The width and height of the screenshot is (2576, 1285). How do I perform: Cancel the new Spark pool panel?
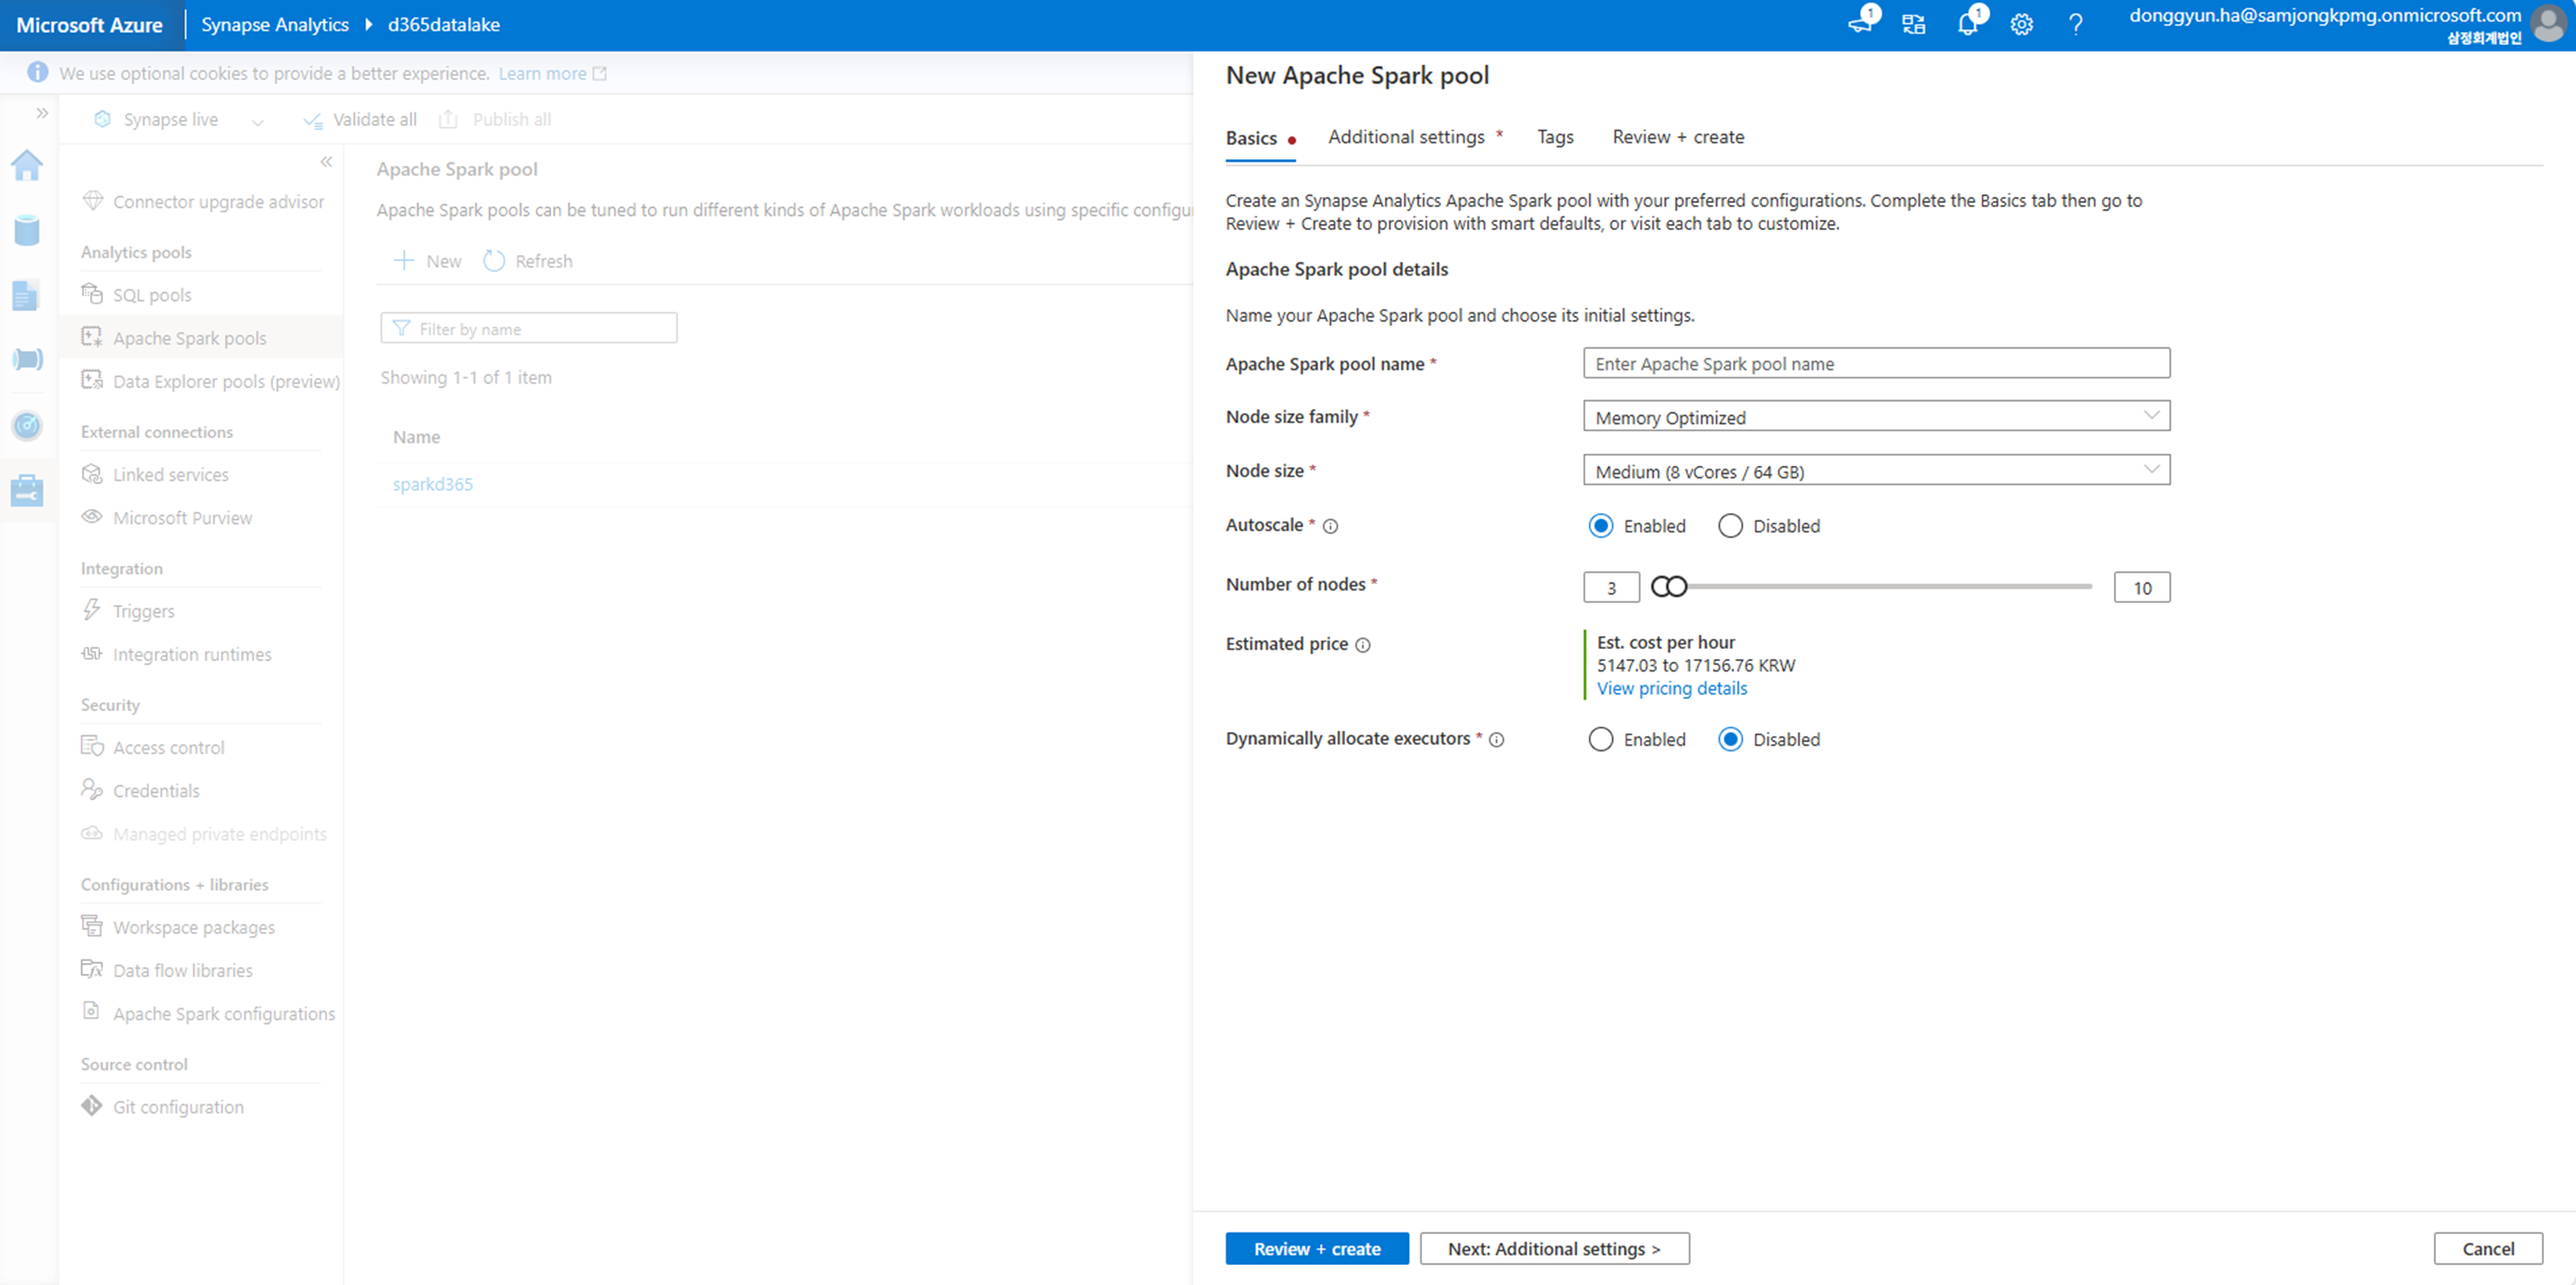pyautogui.click(x=2488, y=1249)
